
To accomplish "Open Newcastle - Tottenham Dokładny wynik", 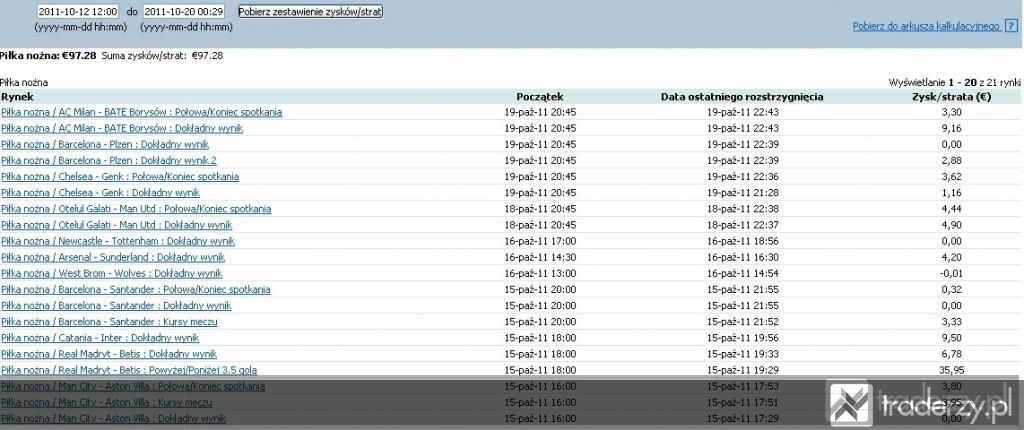I will [x=118, y=241].
